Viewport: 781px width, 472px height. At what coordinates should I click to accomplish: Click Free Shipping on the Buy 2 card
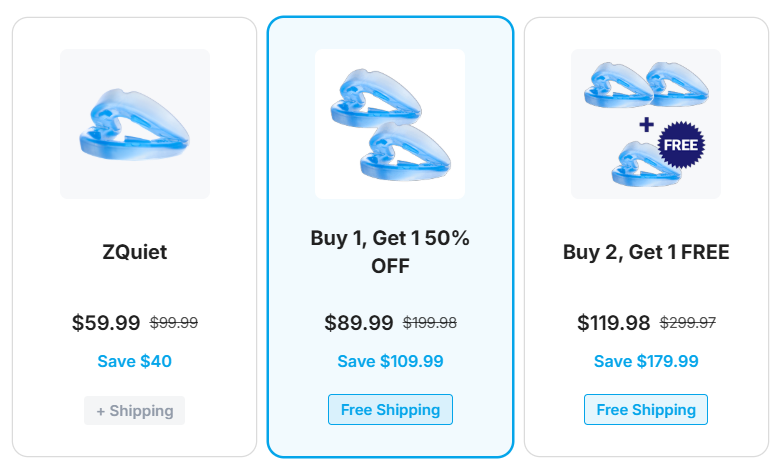(x=646, y=410)
